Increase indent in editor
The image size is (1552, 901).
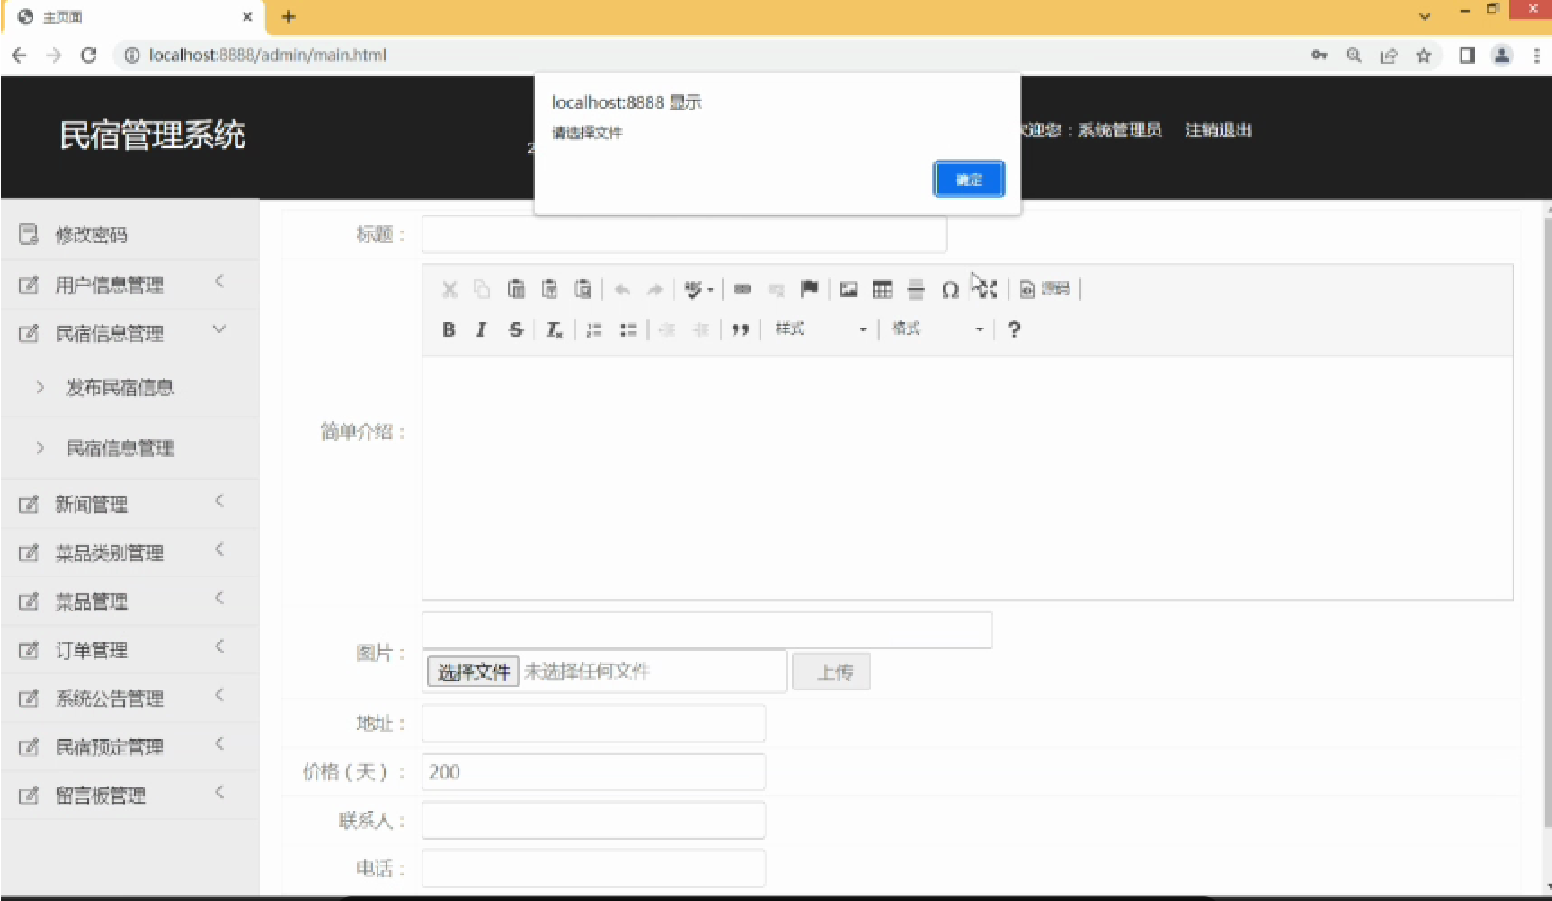[701, 330]
